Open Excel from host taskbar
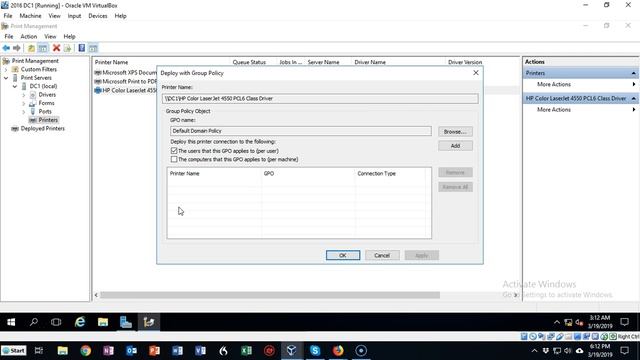640x360 pixels. [x=247, y=351]
